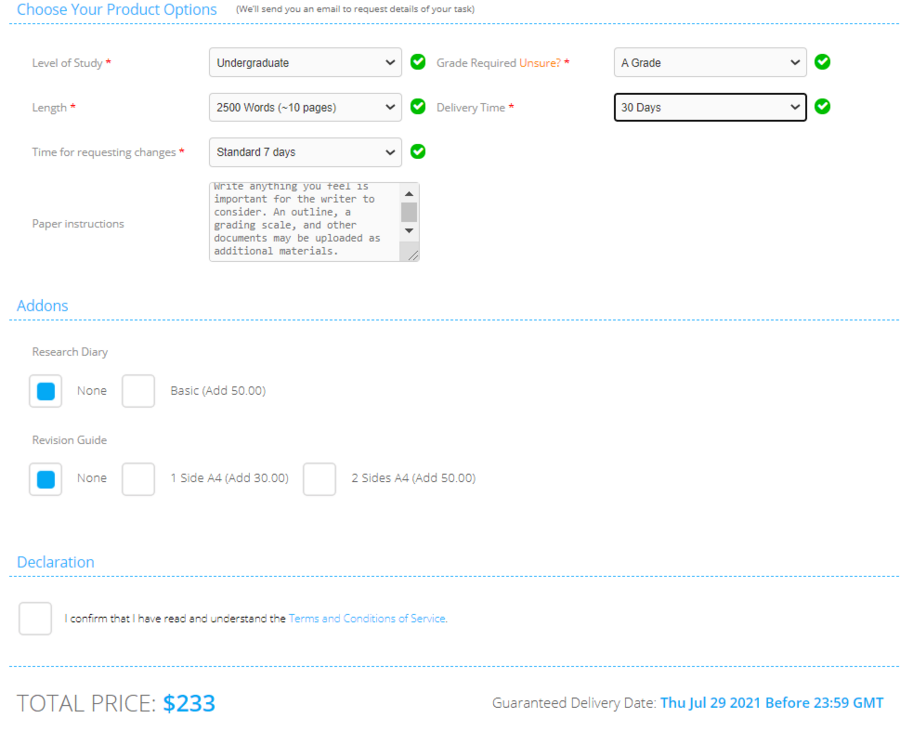Expand the Grade Required dropdown
Screen dimensions: 900x731
click(709, 62)
